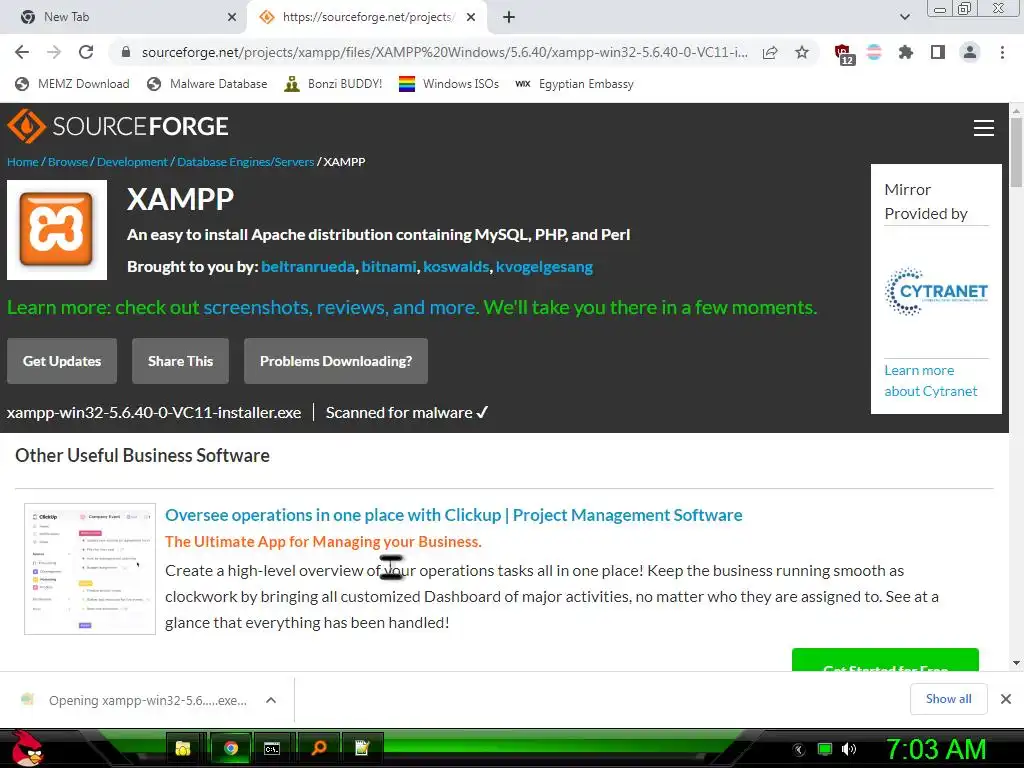Click Show all downloads button
The width and height of the screenshot is (1024, 768).
tap(948, 699)
